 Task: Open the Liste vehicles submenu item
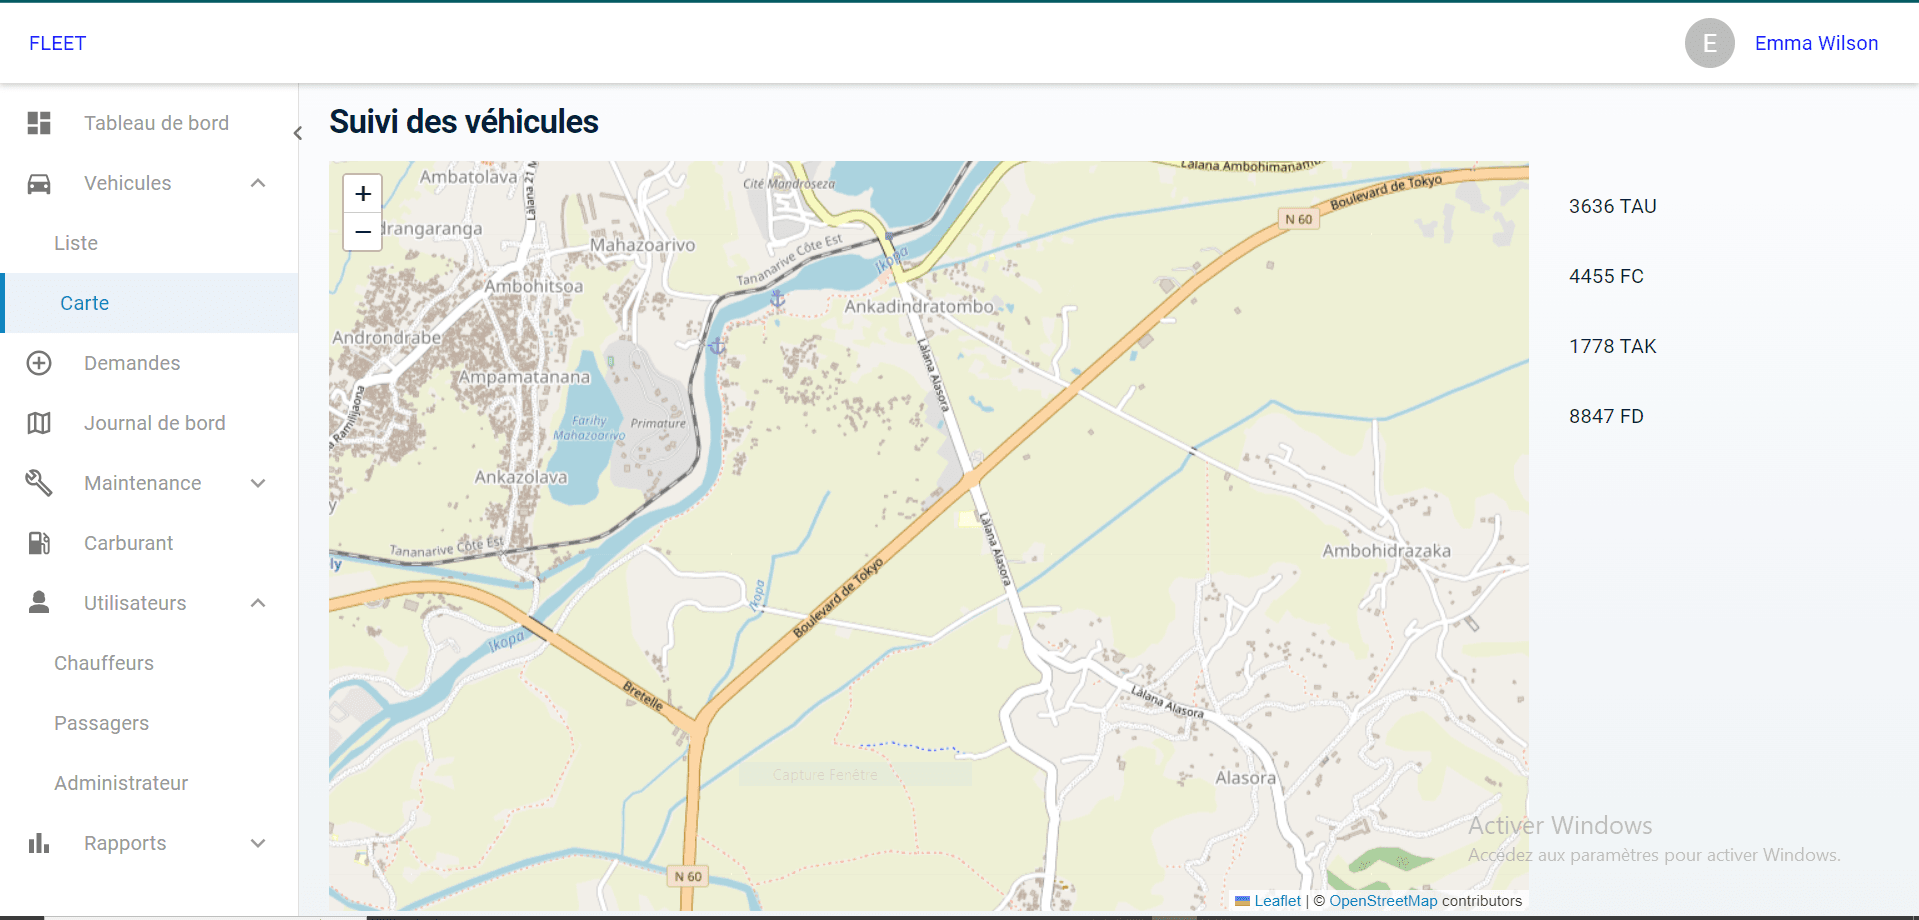(x=149, y=243)
